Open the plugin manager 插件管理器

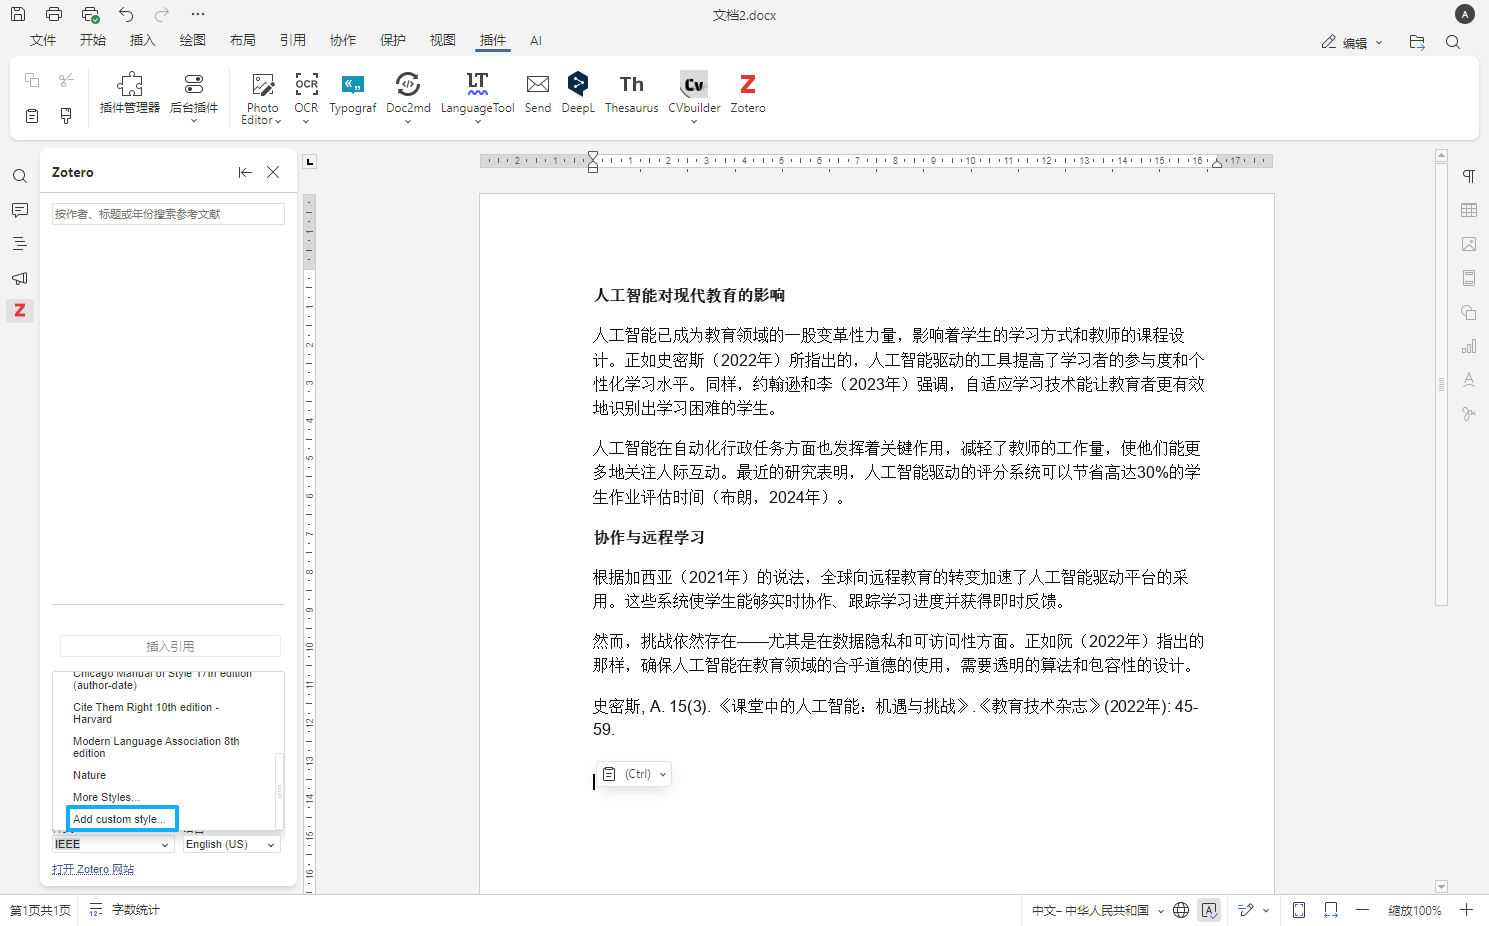click(x=128, y=96)
